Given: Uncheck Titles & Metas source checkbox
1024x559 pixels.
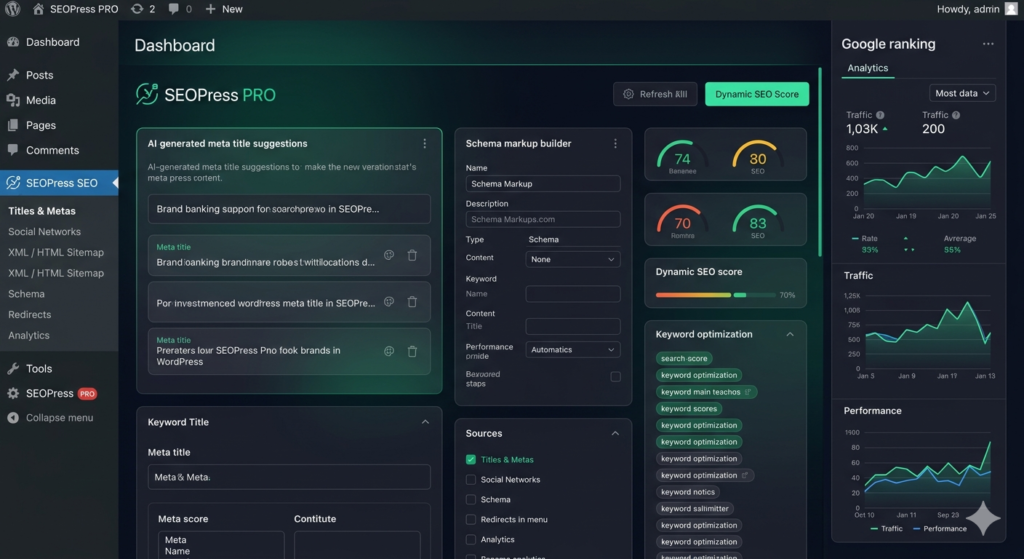Looking at the screenshot, I should [x=471, y=460].
